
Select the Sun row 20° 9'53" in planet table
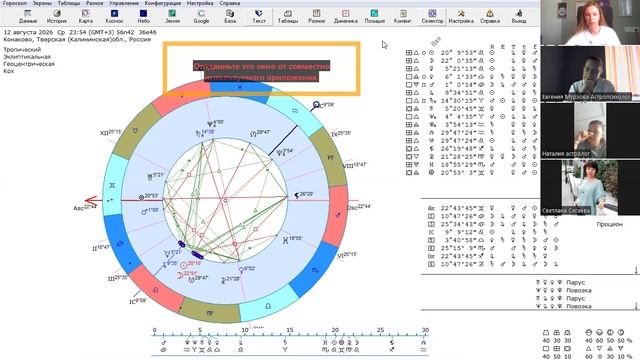point(471,53)
